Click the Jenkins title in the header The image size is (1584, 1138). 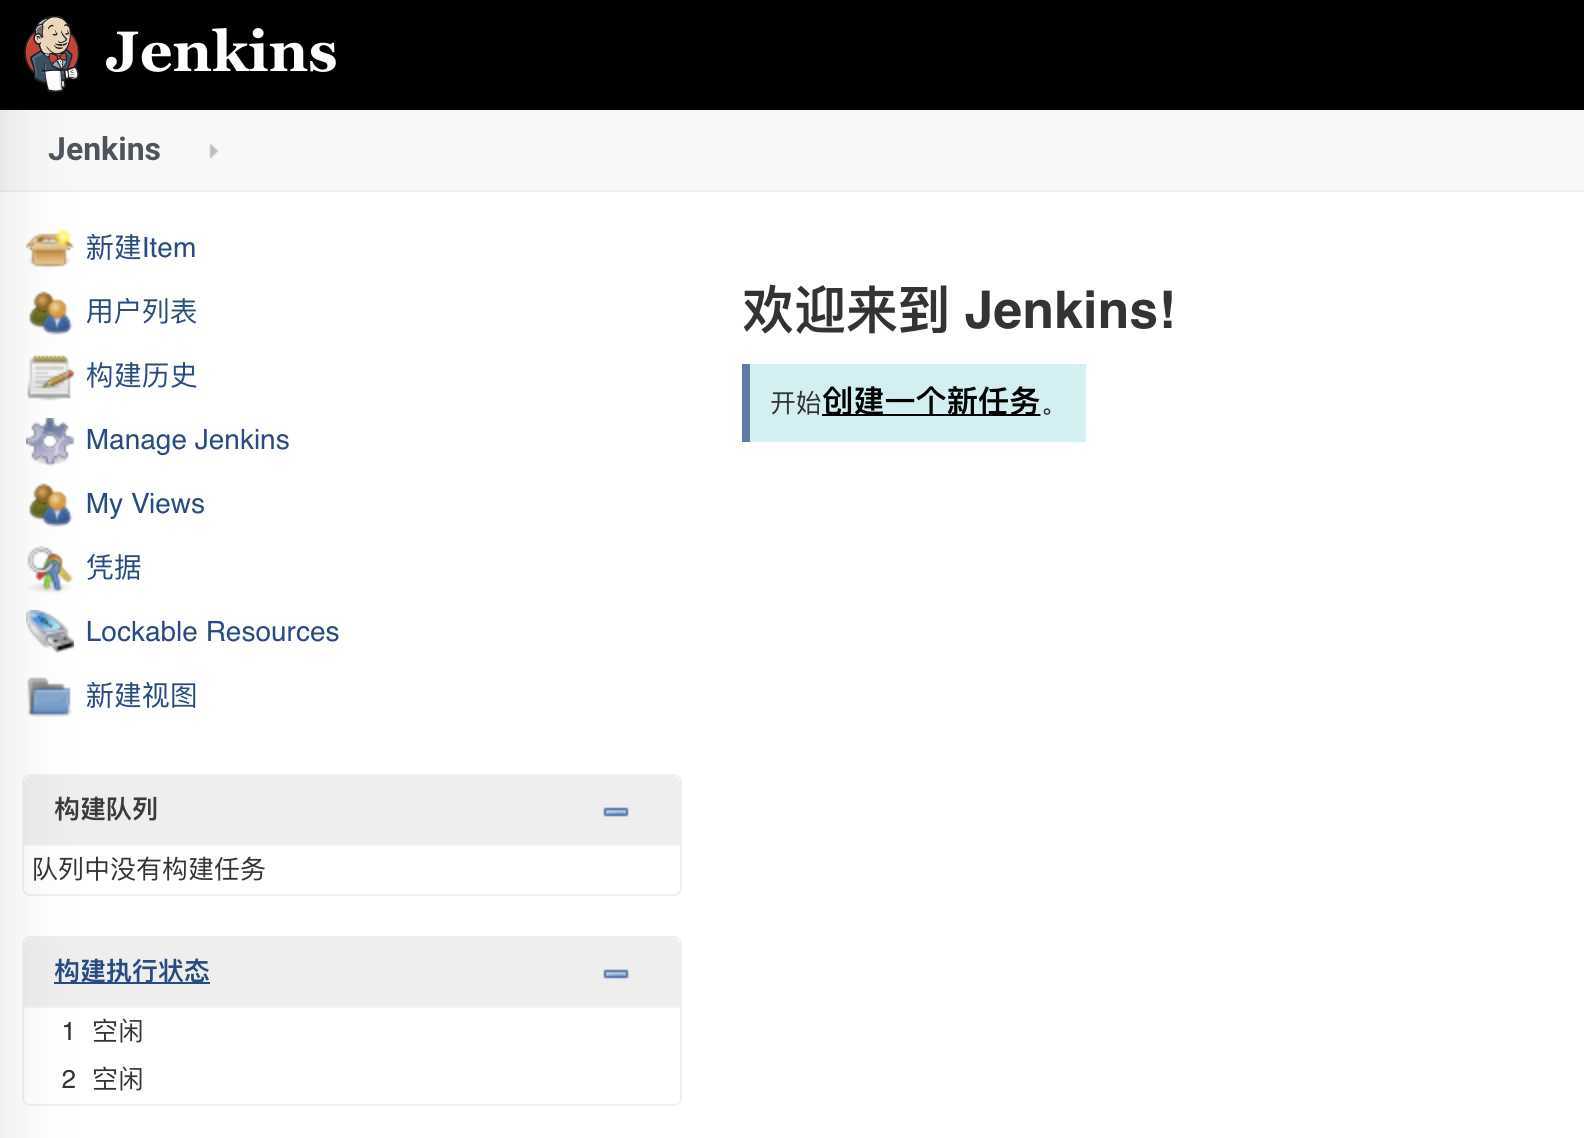[x=221, y=52]
